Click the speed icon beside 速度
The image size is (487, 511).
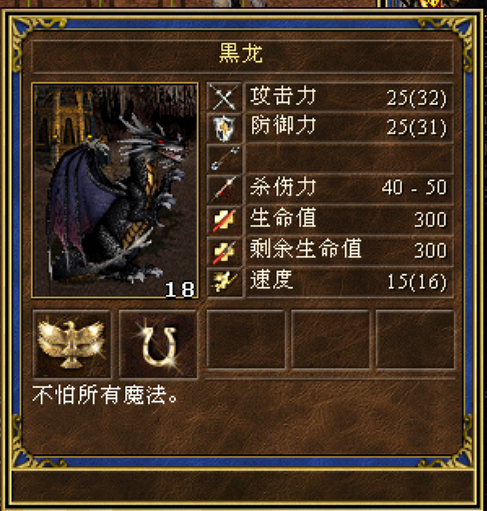click(224, 282)
